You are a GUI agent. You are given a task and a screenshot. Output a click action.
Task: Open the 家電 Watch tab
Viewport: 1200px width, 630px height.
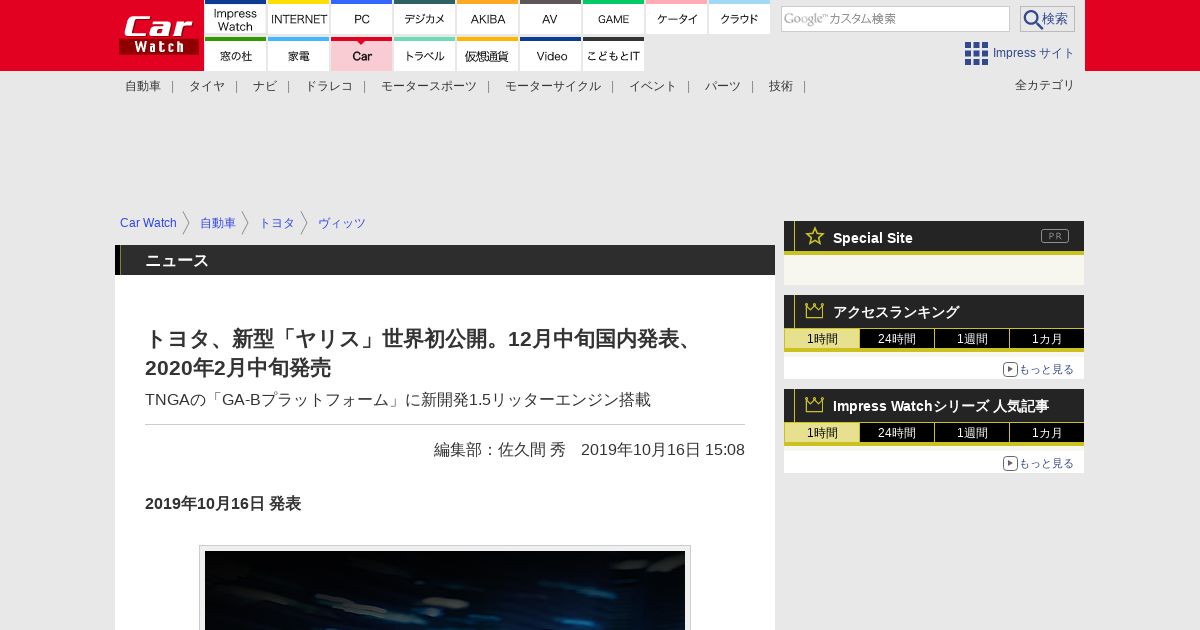(x=299, y=55)
